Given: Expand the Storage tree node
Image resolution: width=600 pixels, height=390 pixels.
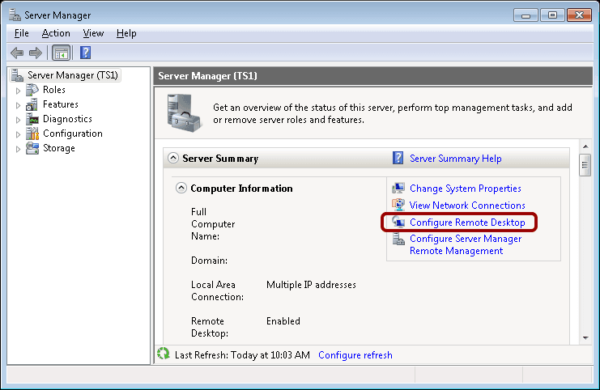Looking at the screenshot, I should tap(18, 149).
